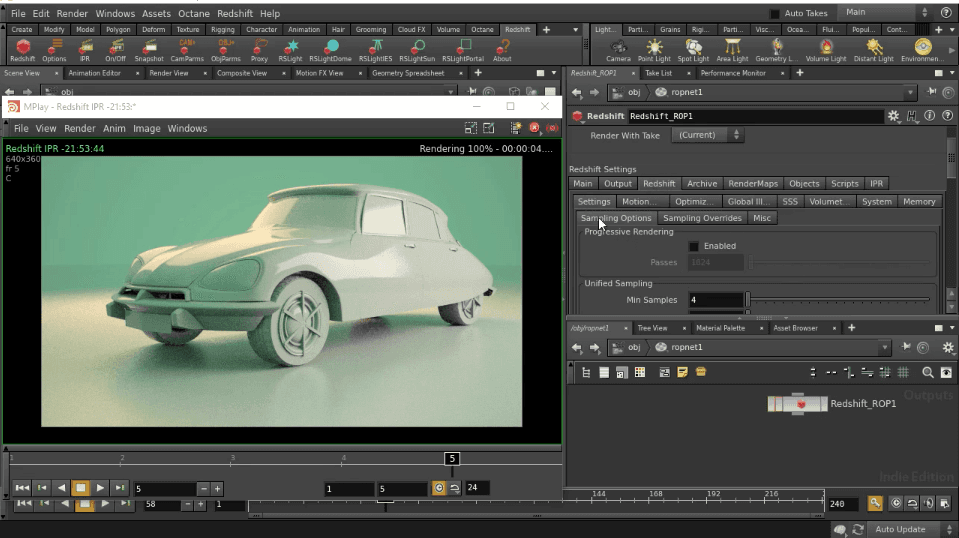Open the parameter gear menu for Redshift_ROP1
This screenshot has width=959, height=538.
(x=893, y=116)
